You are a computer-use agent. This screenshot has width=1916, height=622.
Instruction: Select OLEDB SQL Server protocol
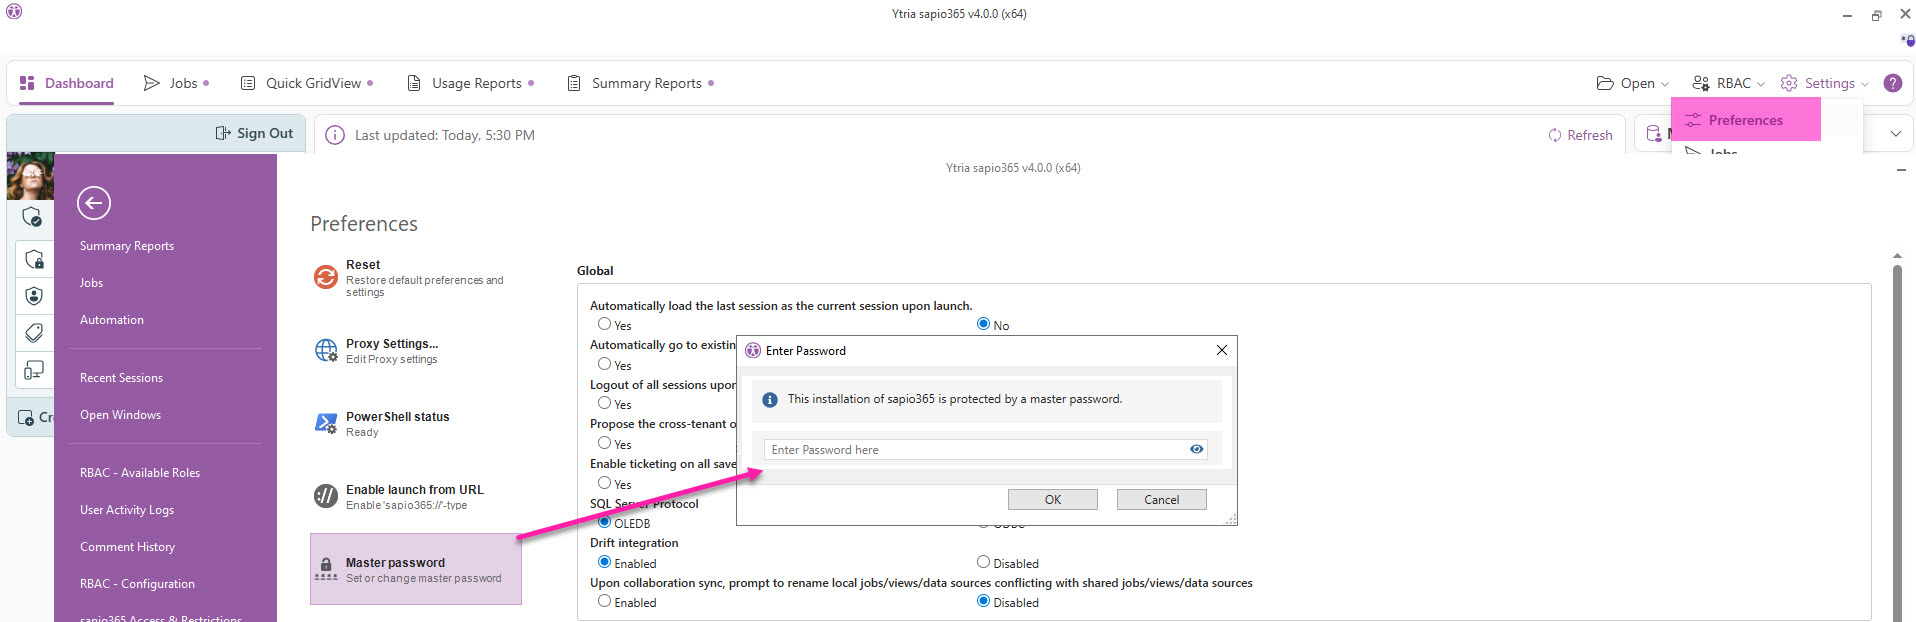click(605, 522)
